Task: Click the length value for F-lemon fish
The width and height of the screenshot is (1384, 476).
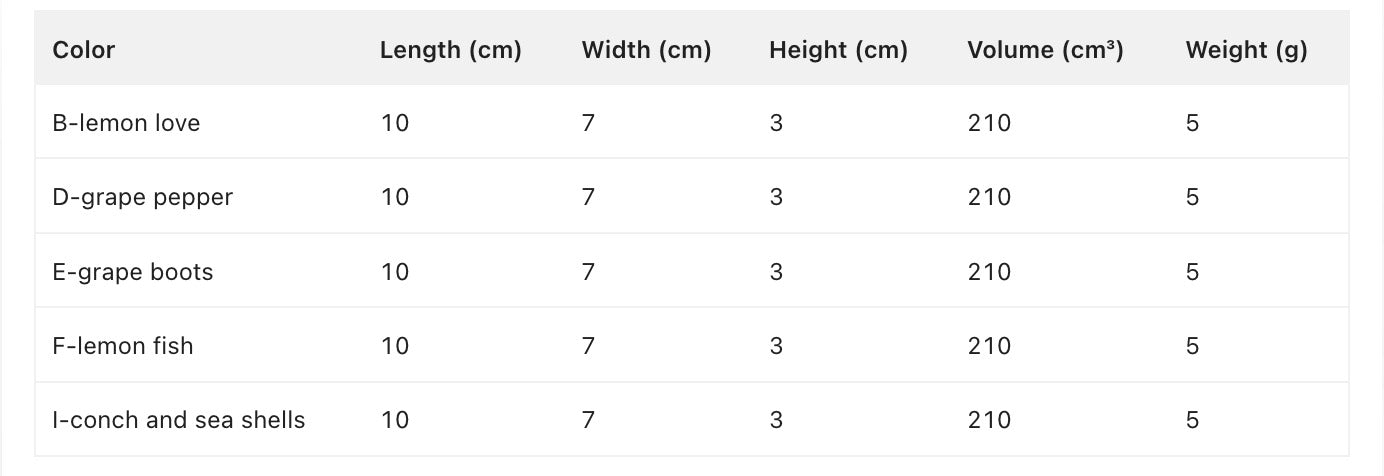Action: click(x=395, y=346)
